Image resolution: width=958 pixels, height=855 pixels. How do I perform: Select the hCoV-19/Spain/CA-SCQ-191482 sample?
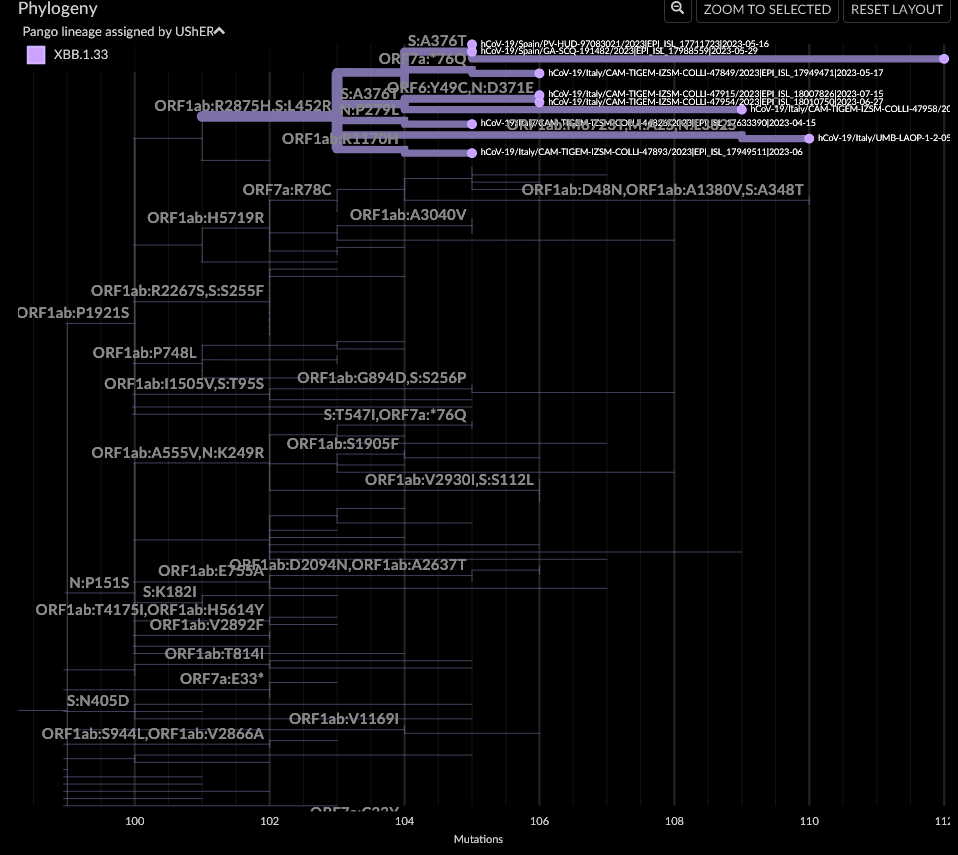click(471, 51)
